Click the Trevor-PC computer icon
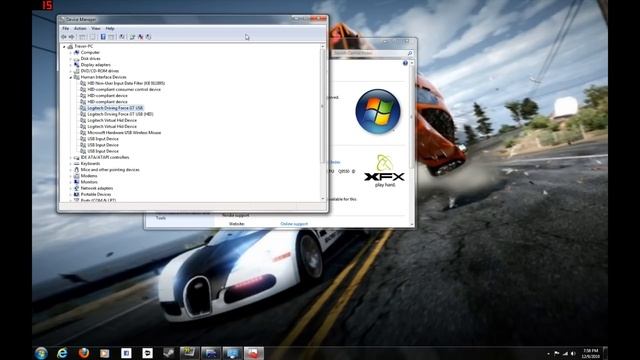 pos(70,47)
